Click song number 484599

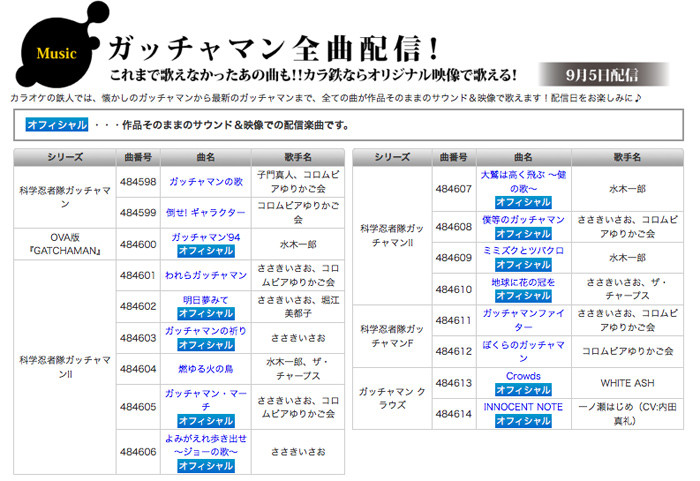point(138,213)
